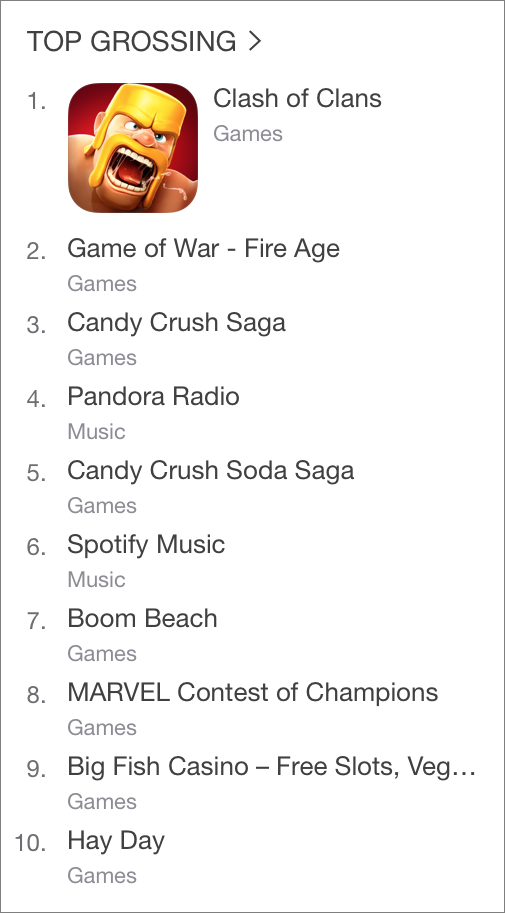Open Candy Crush Saga listing
This screenshot has width=505, height=913.
176,323
